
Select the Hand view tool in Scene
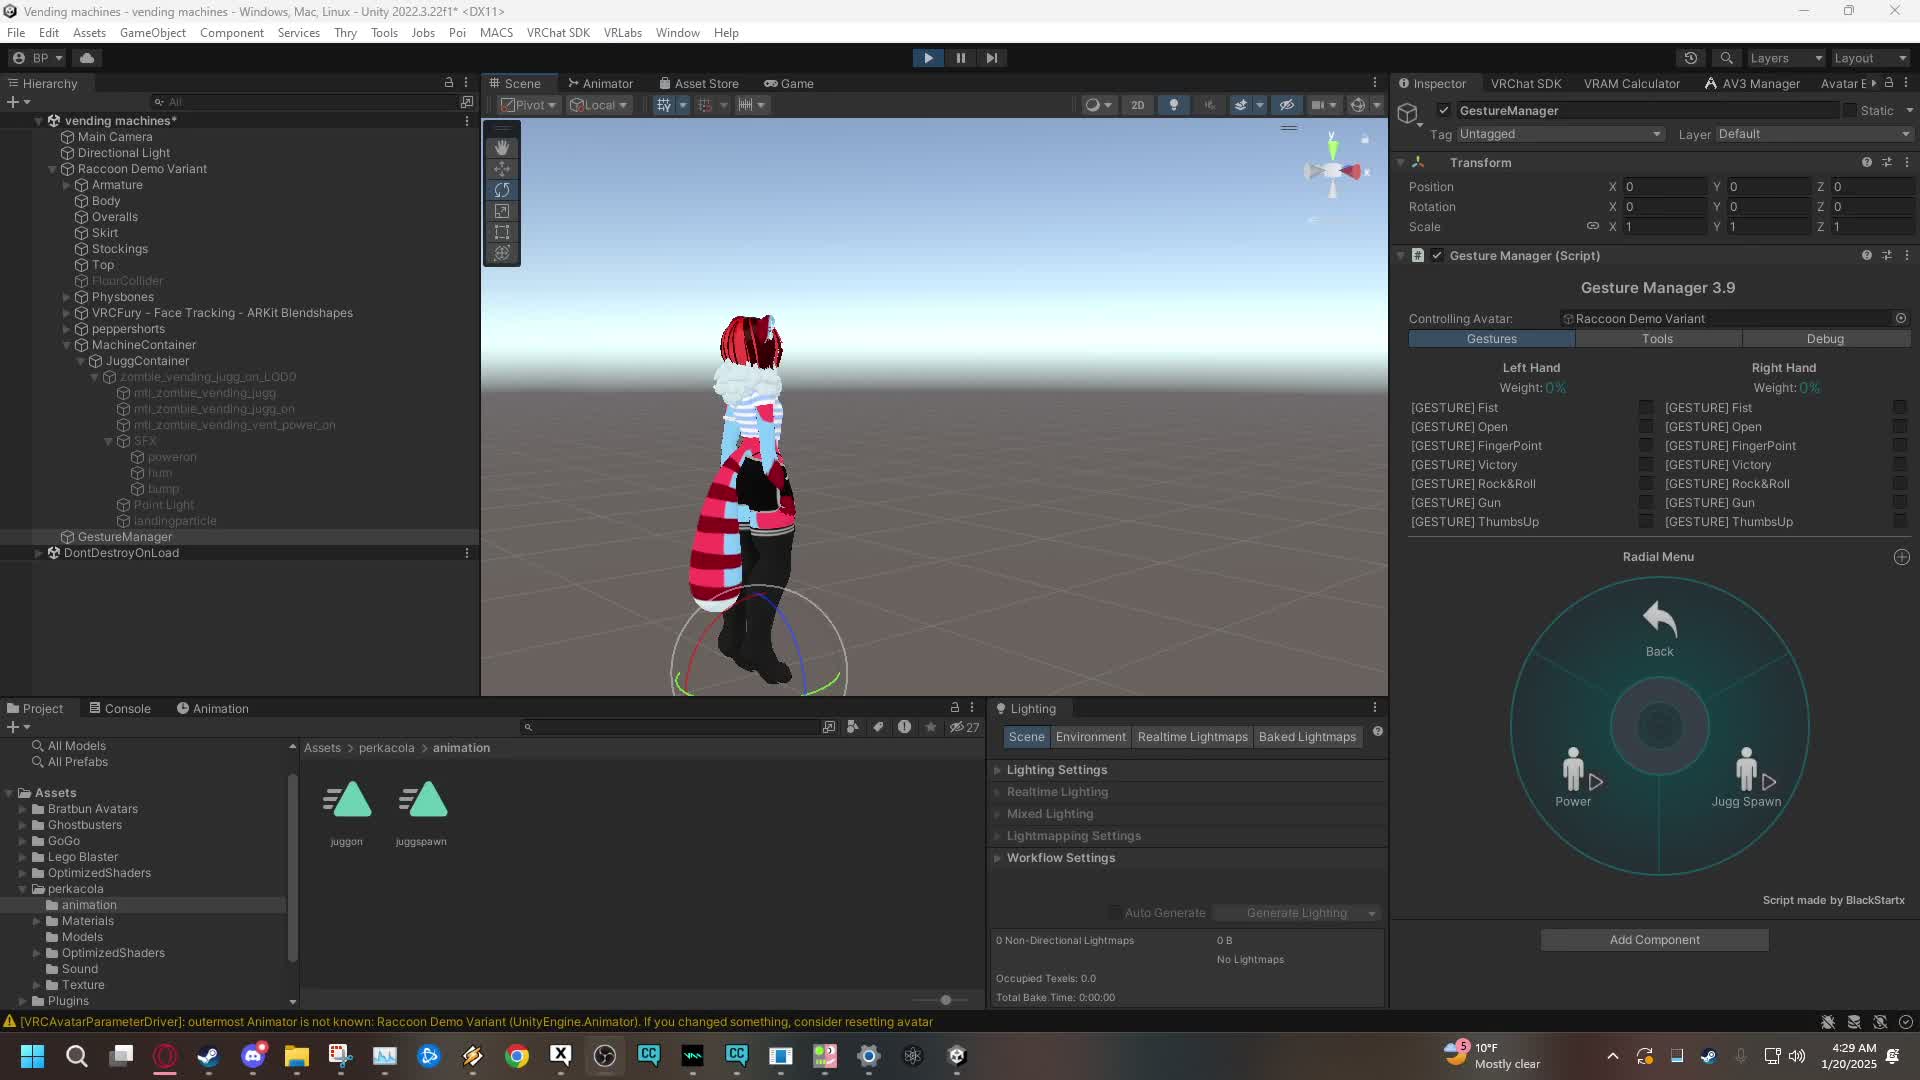502,148
